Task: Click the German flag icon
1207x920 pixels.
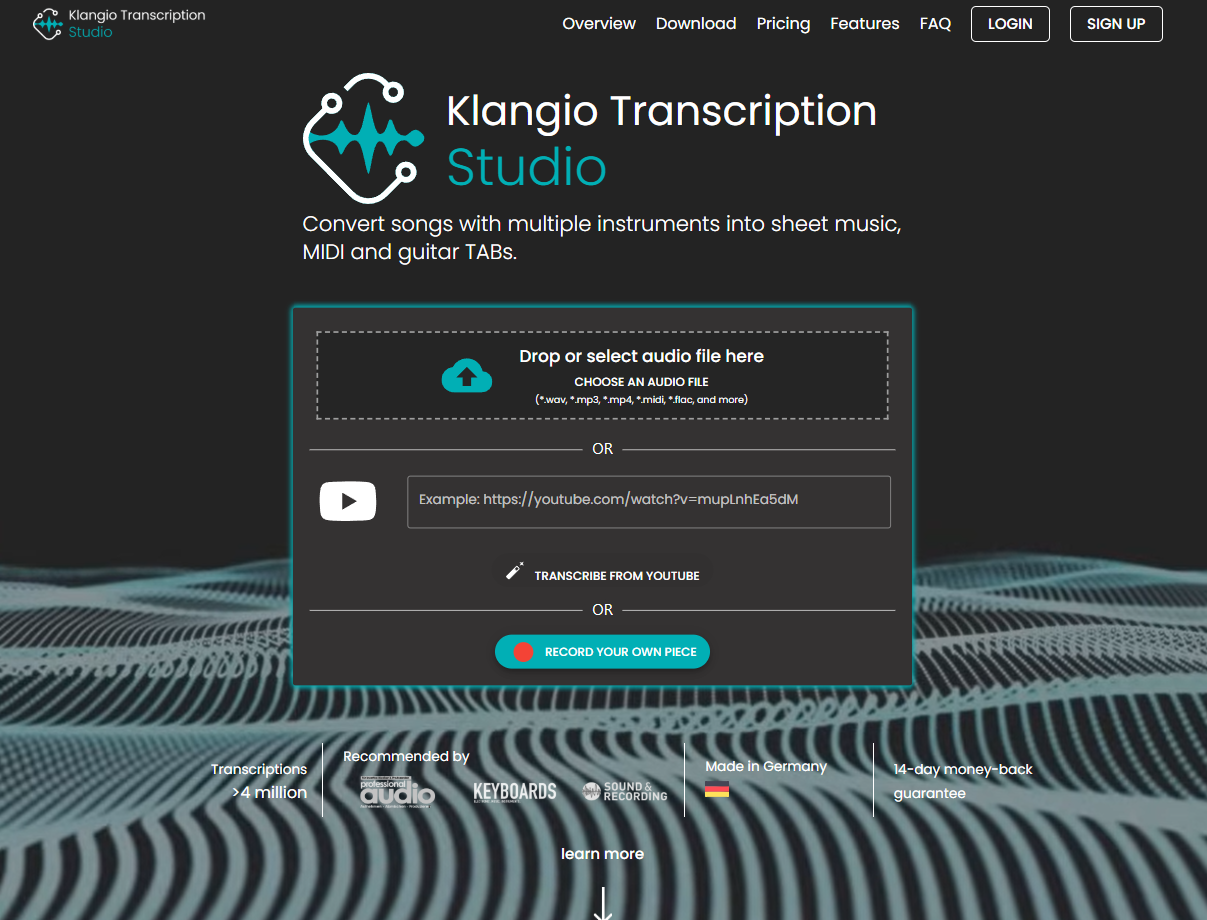Action: [x=716, y=788]
